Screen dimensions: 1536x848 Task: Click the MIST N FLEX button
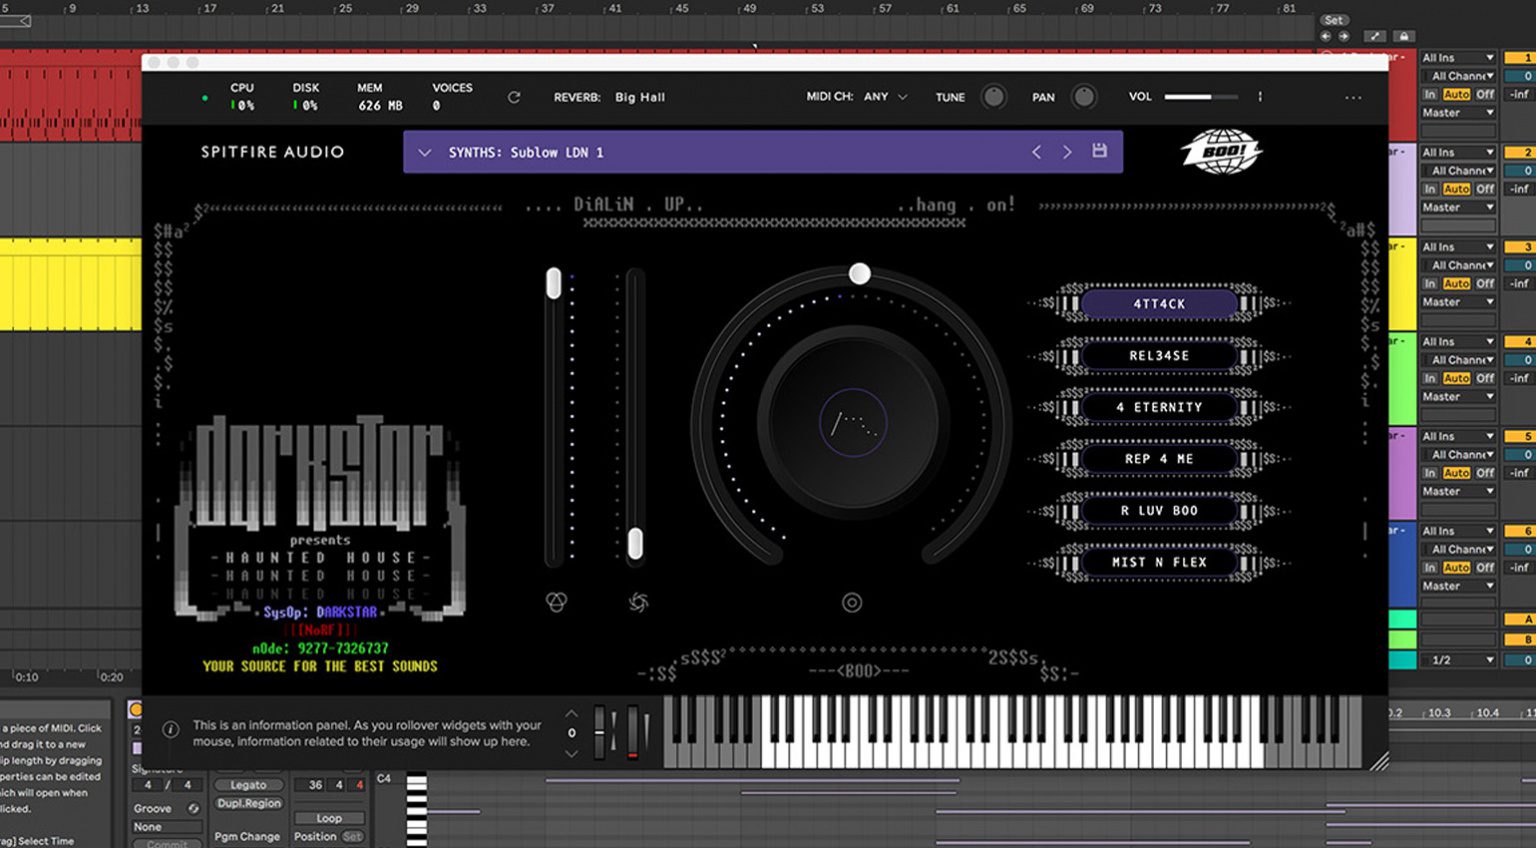[x=1159, y=563]
